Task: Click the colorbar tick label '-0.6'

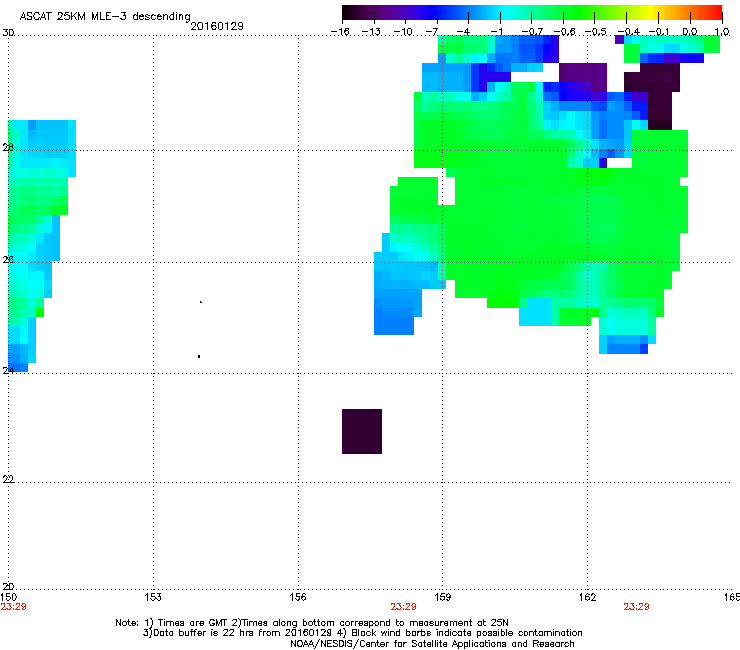Action: [564, 32]
